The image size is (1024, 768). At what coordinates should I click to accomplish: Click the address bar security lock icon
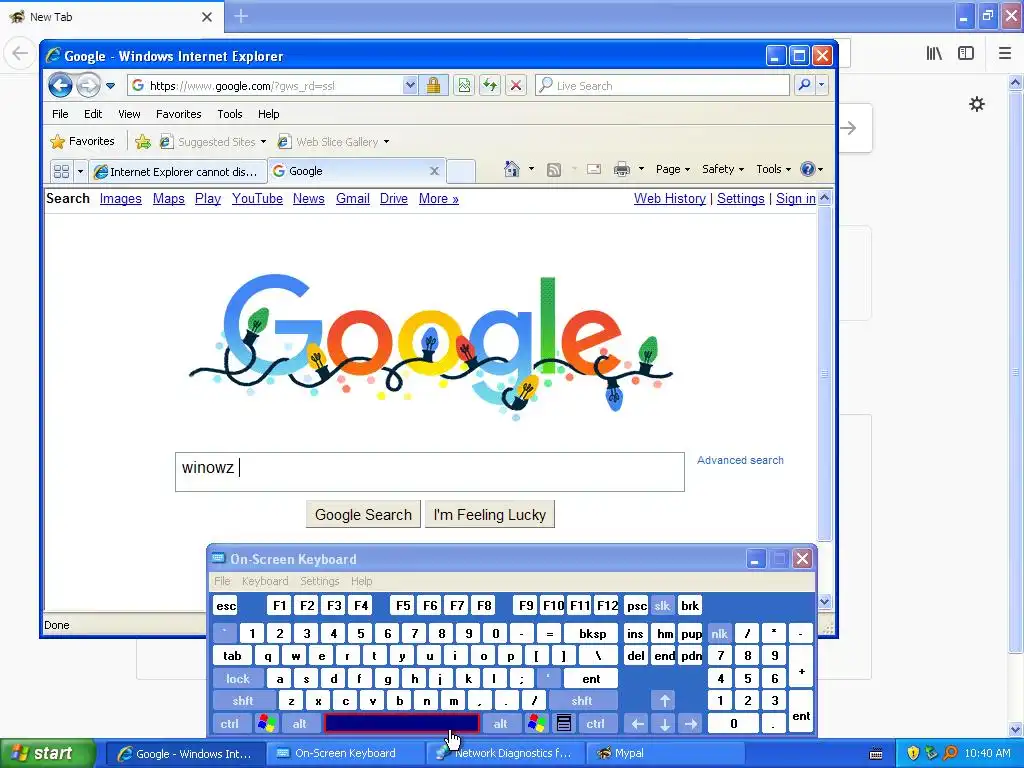tap(433, 86)
